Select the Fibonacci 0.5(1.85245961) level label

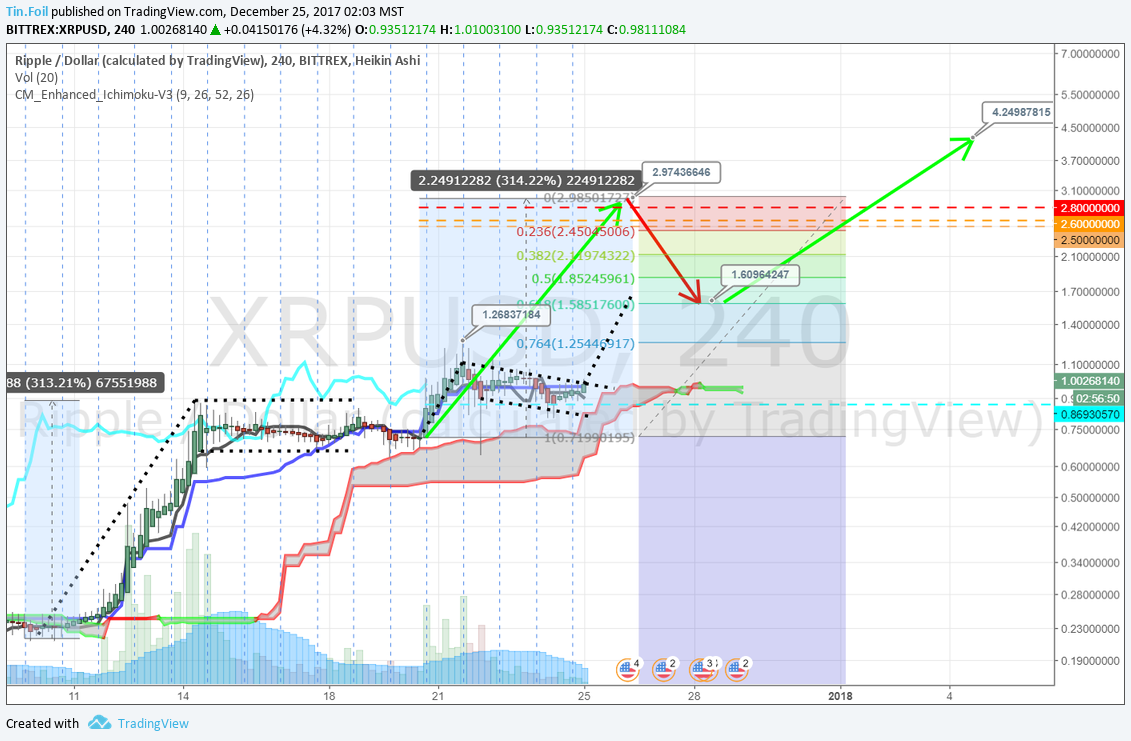[583, 279]
